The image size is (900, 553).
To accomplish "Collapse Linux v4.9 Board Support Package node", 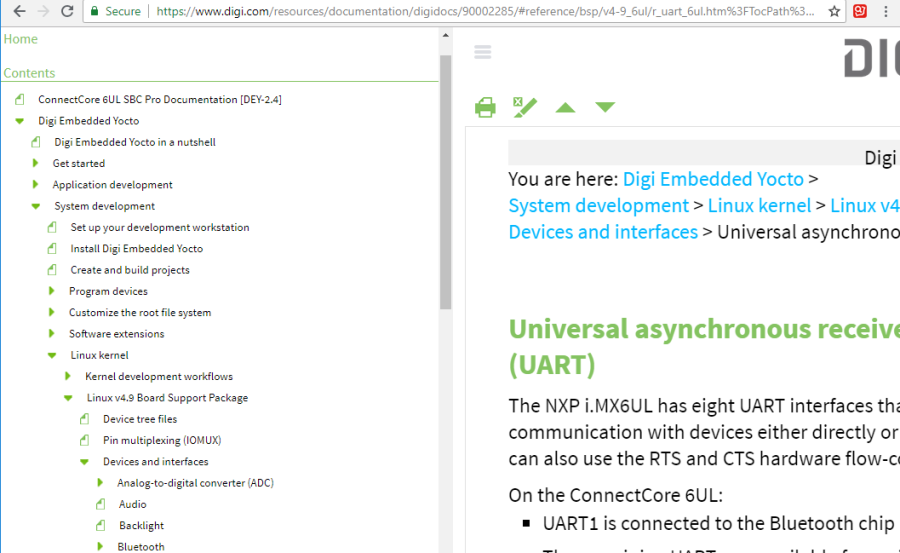I will tap(68, 398).
